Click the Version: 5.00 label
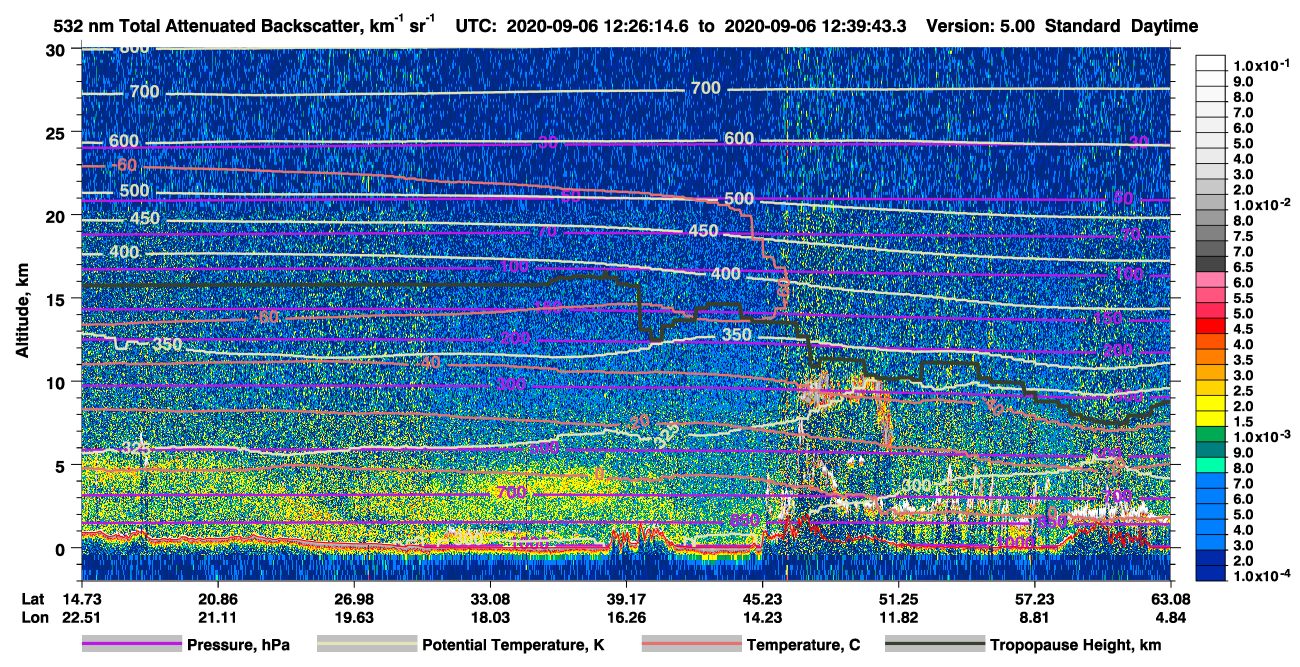1300x667 pixels. click(982, 27)
